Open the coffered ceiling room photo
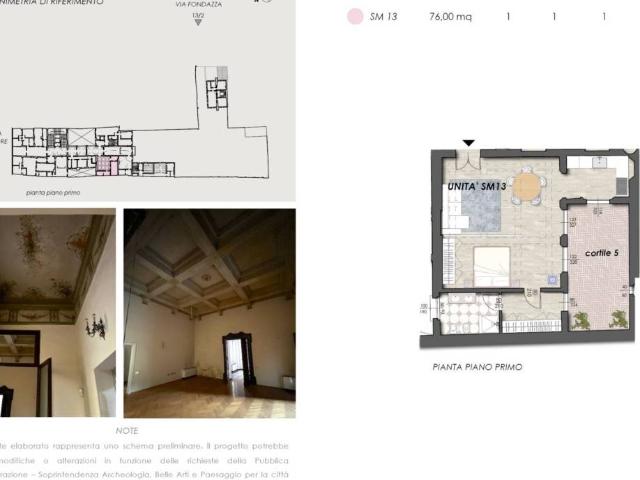The height and width of the screenshot is (480, 640). [x=209, y=312]
